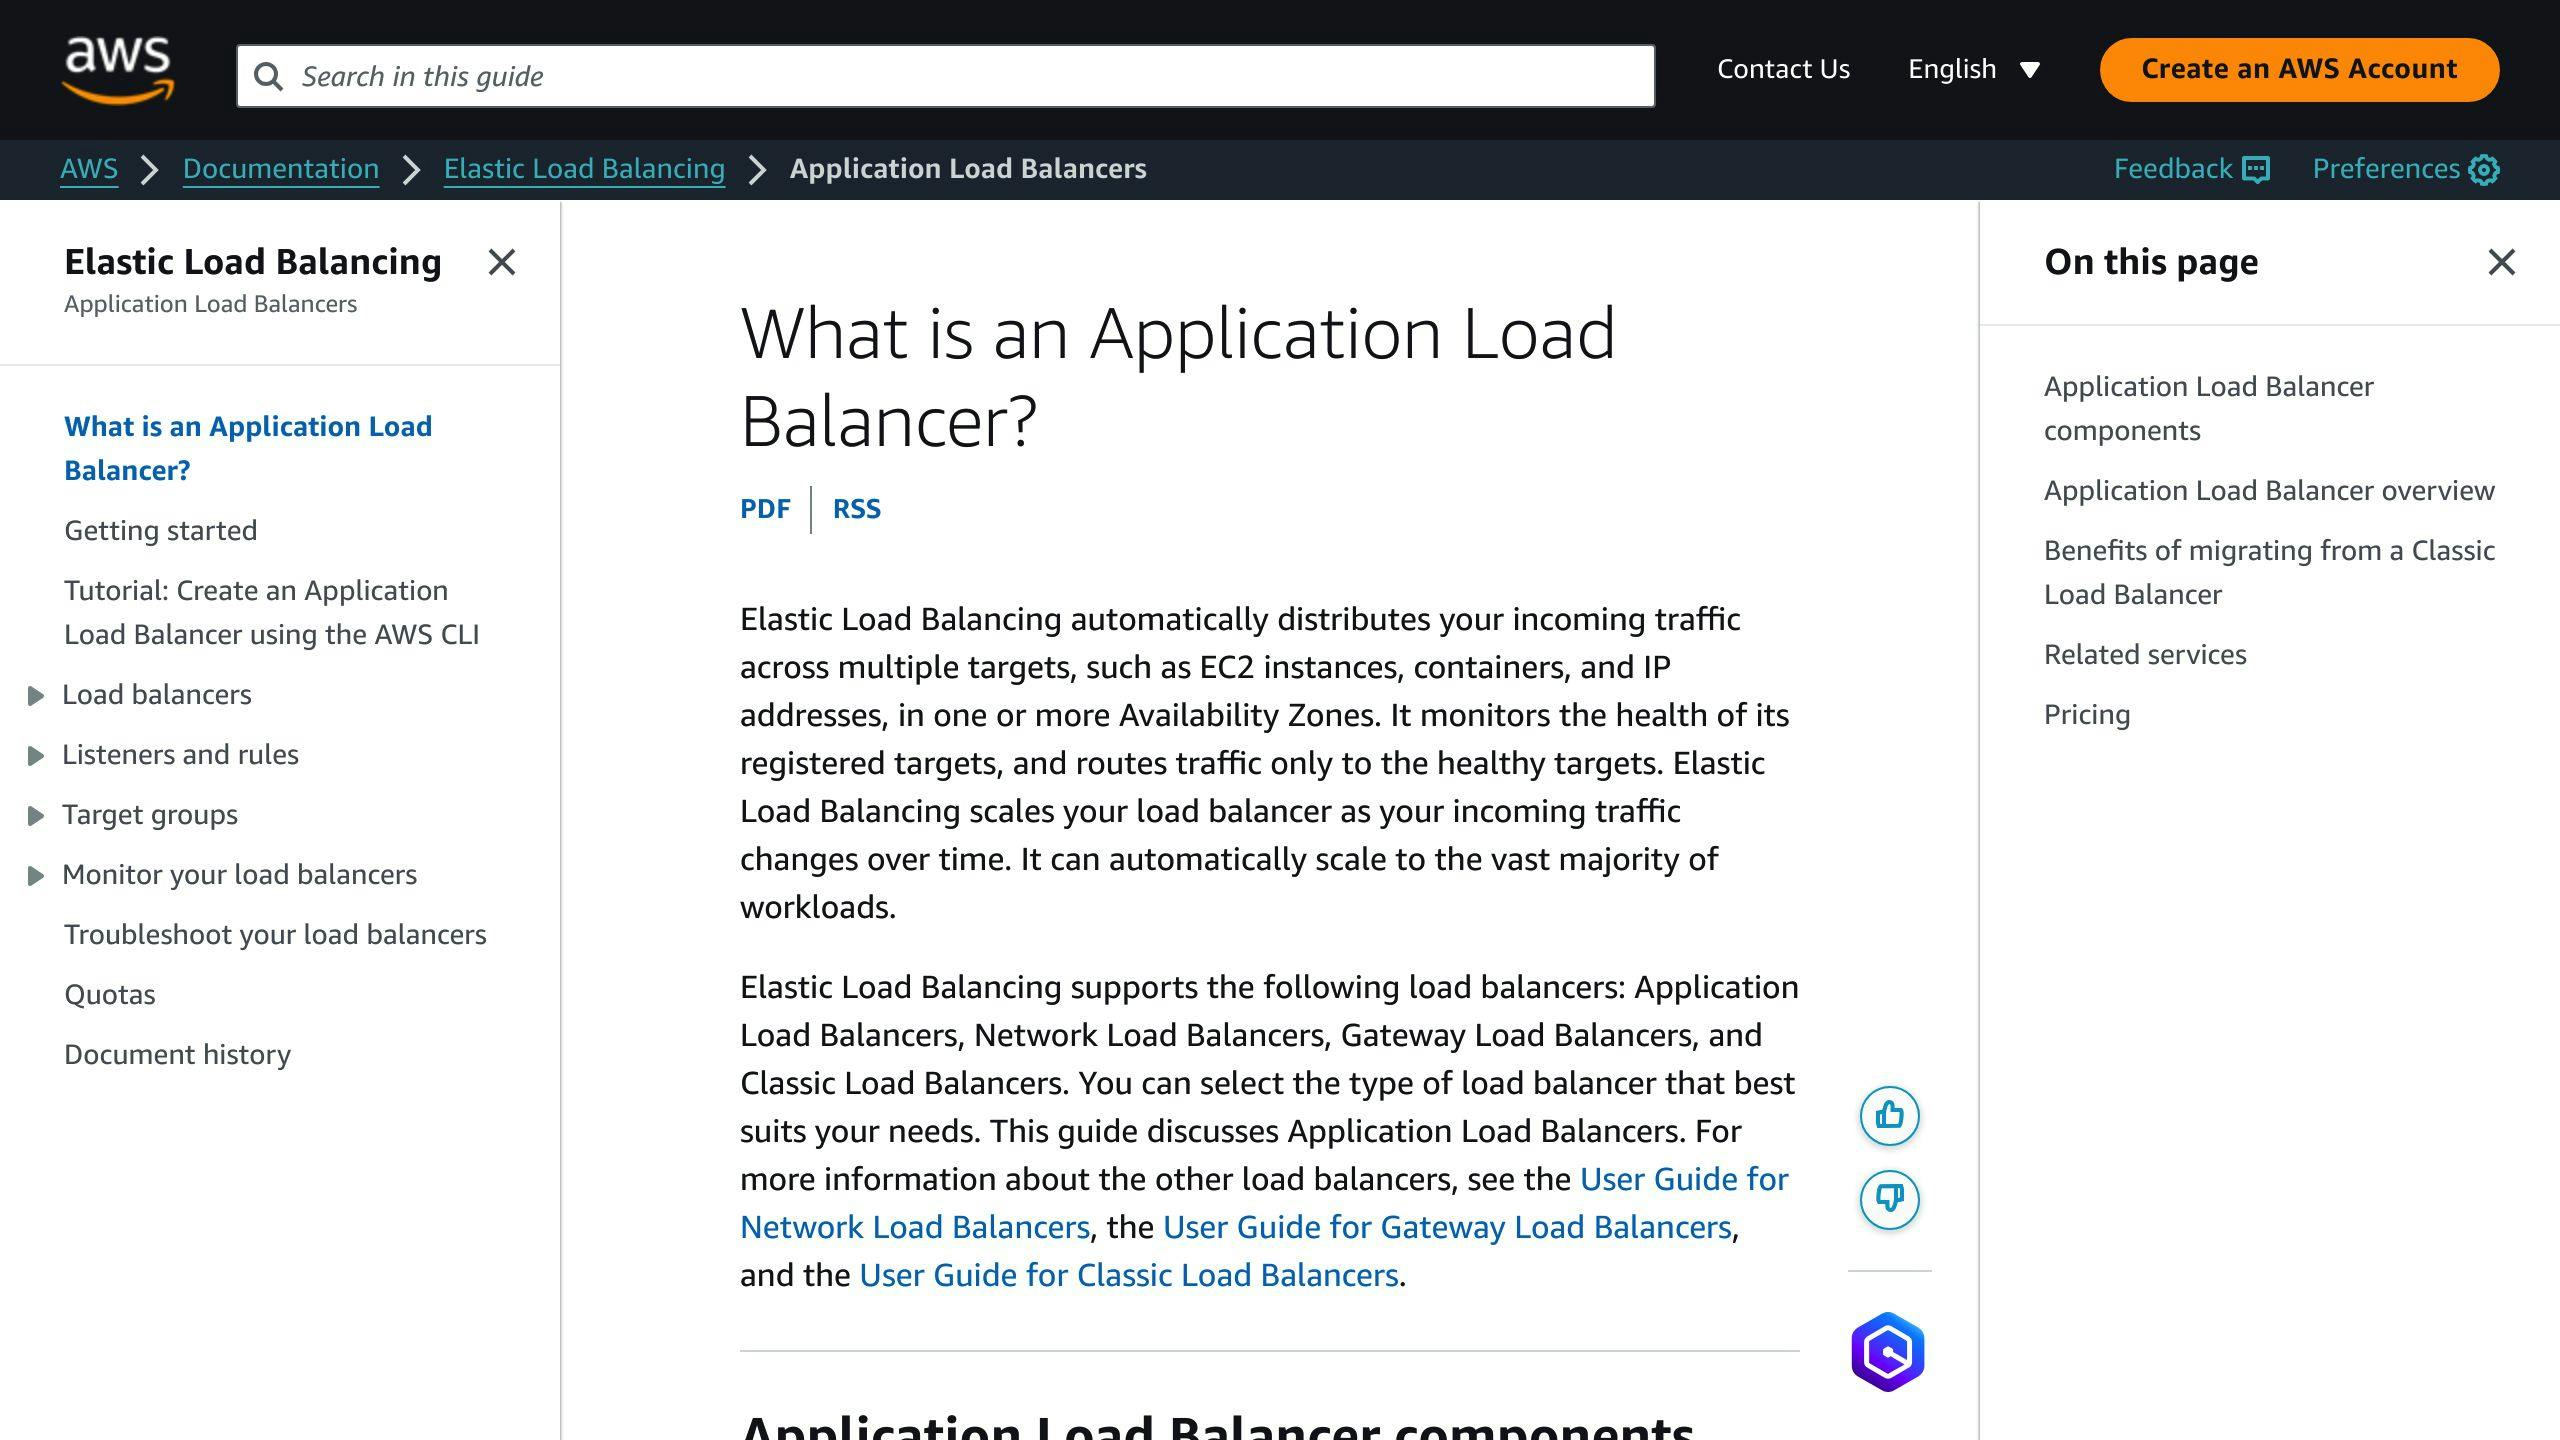The width and height of the screenshot is (2560, 1440).
Task: Jump to Pricing section
Action: 2087,714
